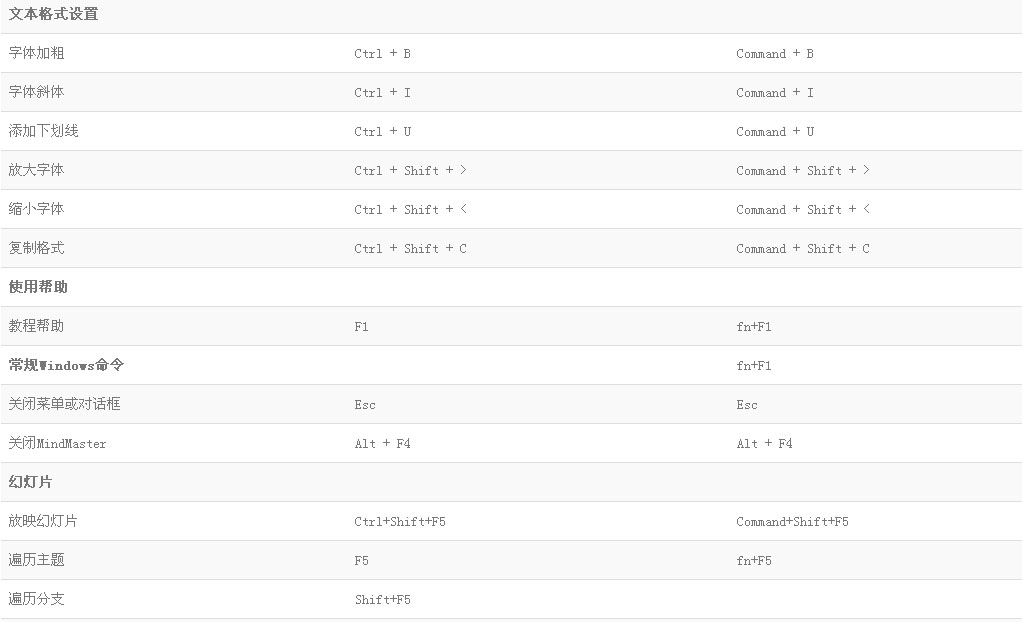The width and height of the screenshot is (1022, 622).
Task: Select the 关闭菜单或对话框 row label
Action: 65,404
